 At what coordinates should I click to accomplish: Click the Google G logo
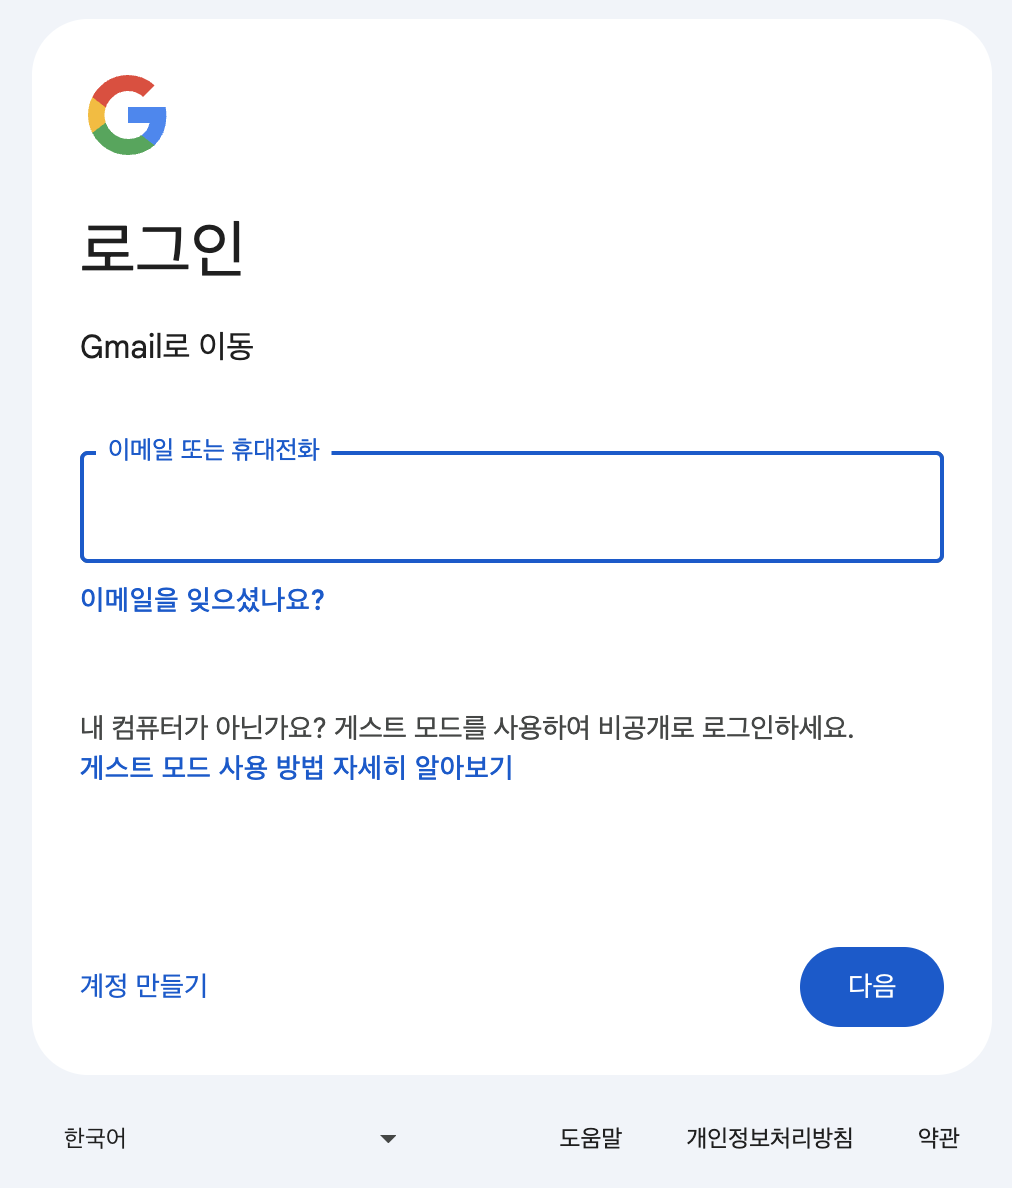[127, 115]
